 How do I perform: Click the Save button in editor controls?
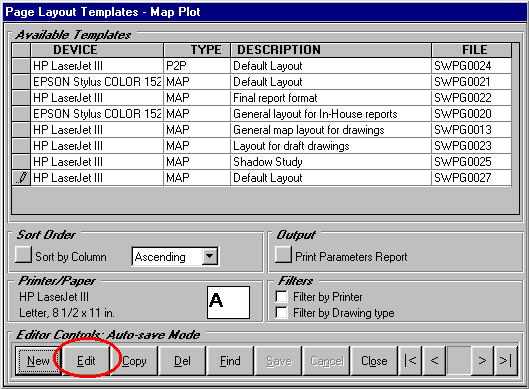click(278, 361)
